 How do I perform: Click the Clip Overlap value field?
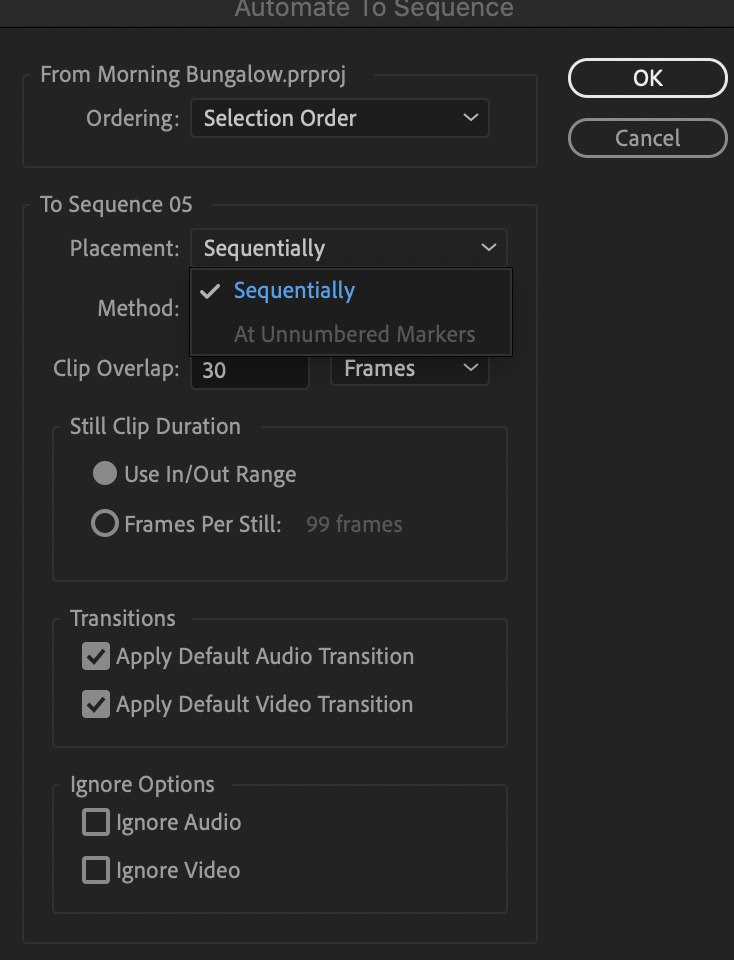[x=250, y=370]
